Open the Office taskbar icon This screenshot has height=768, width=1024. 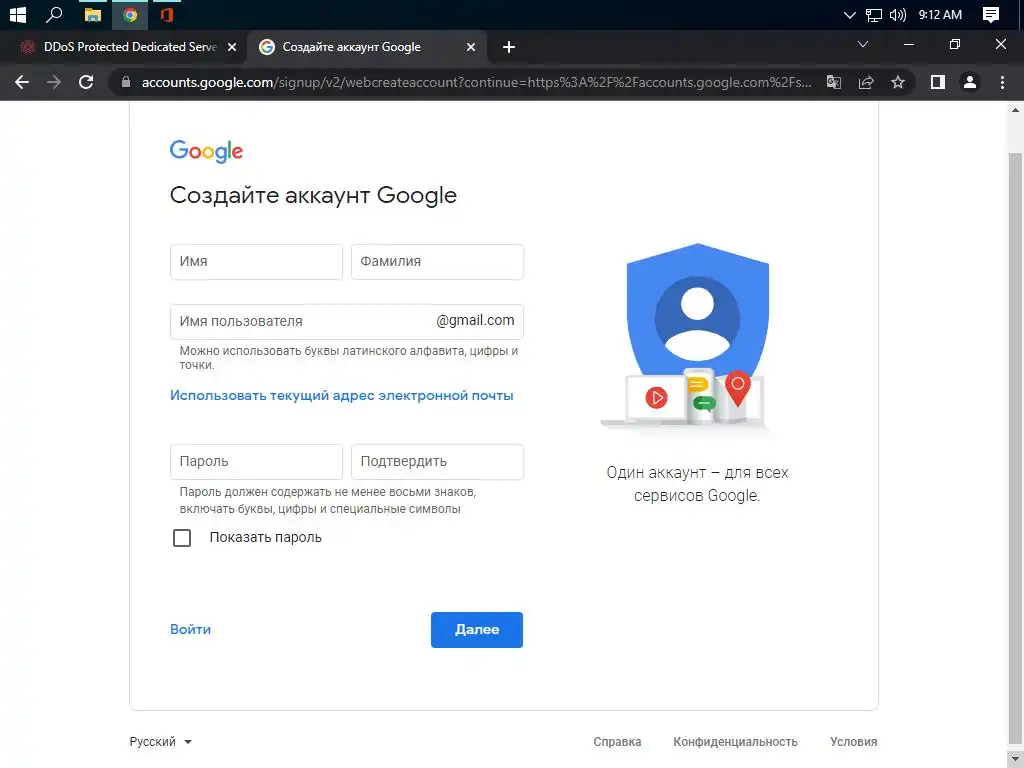coord(167,14)
